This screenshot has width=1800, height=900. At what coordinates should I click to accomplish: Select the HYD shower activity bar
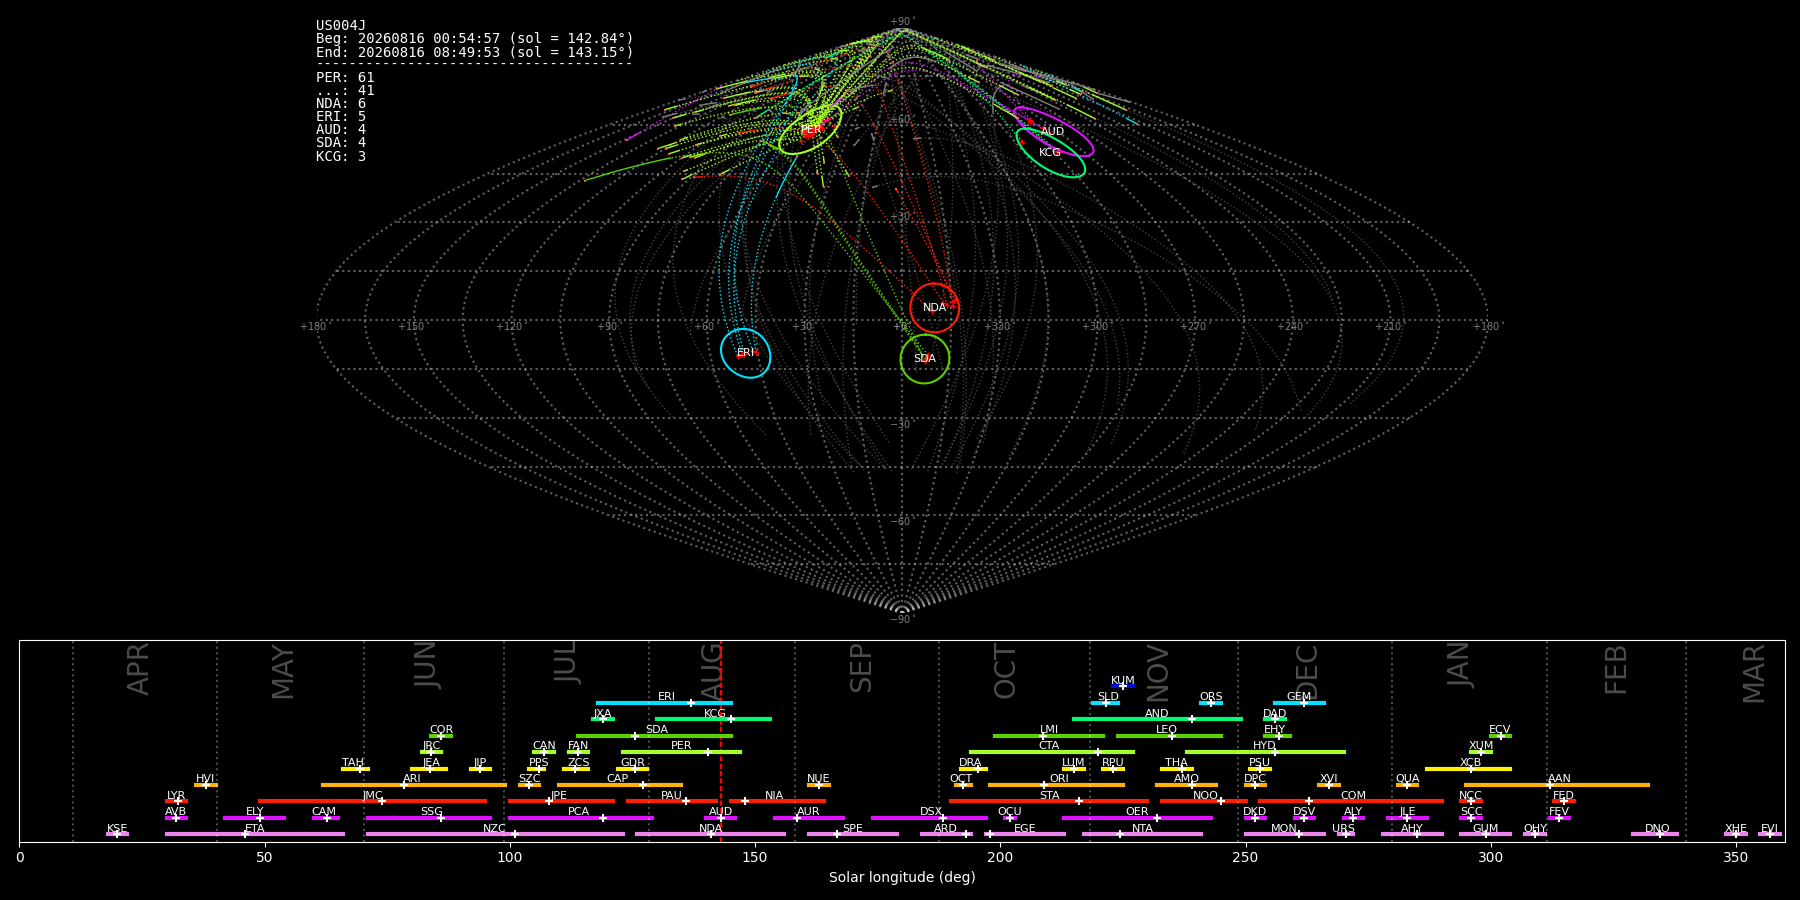pyautogui.click(x=1265, y=752)
